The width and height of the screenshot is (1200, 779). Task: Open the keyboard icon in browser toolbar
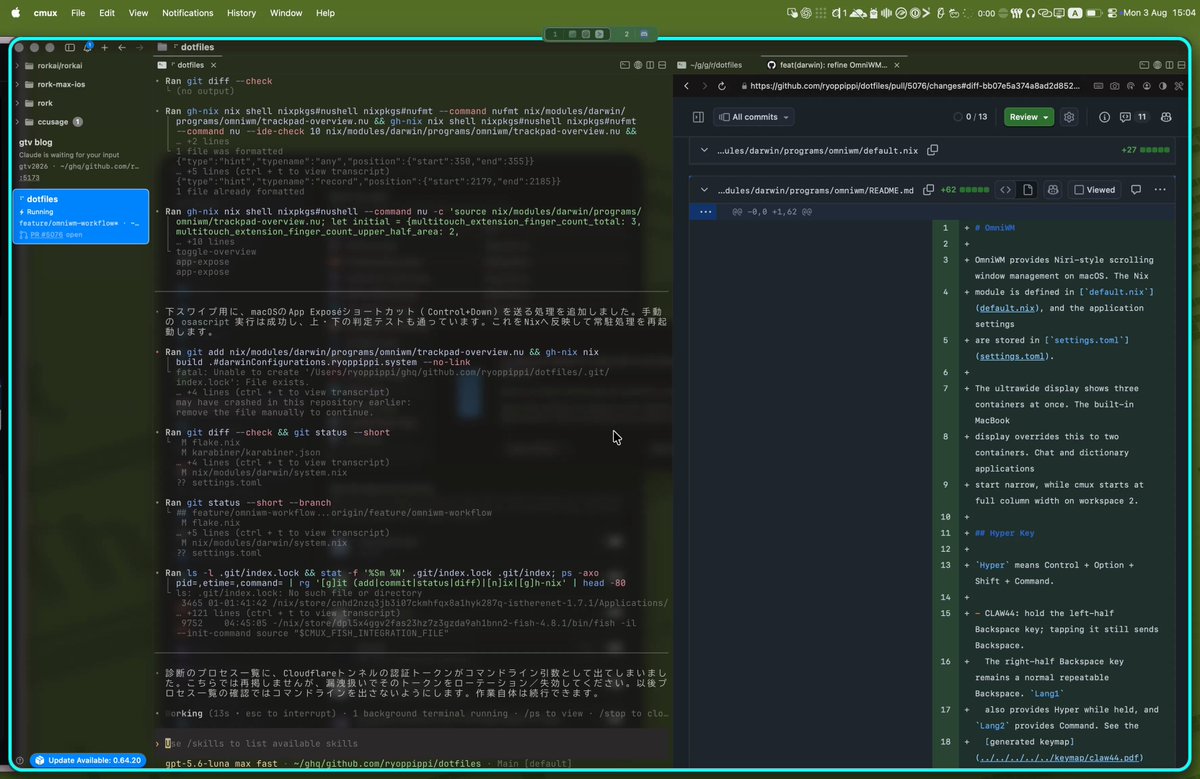tap(1098, 86)
